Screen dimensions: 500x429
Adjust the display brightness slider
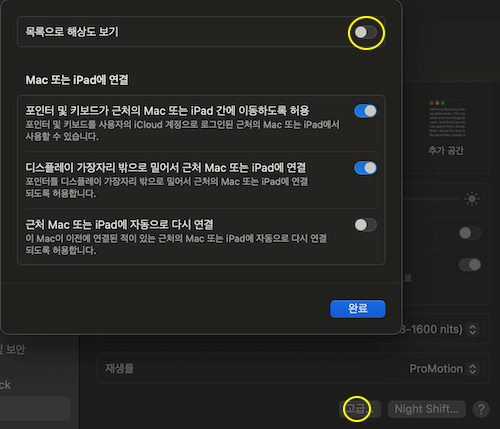point(431,199)
